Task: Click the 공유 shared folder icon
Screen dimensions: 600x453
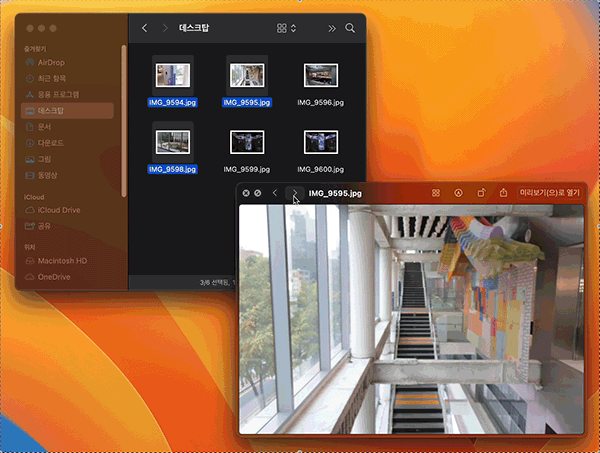Action: 30,226
